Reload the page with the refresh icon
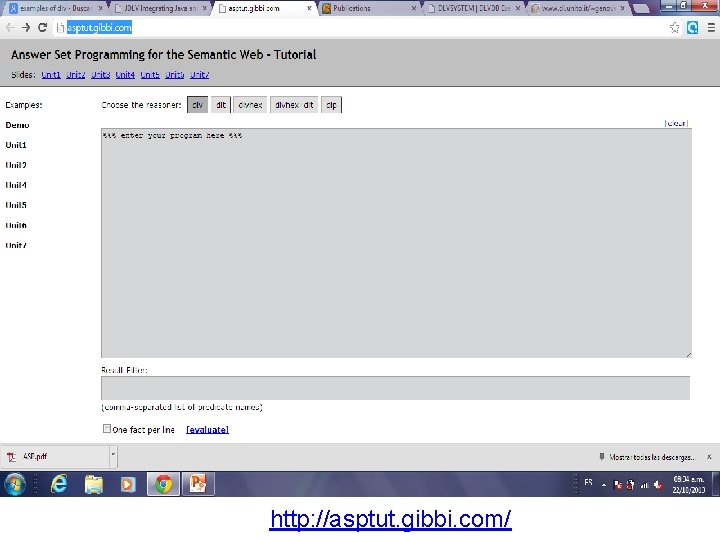720x540 pixels. click(42, 28)
